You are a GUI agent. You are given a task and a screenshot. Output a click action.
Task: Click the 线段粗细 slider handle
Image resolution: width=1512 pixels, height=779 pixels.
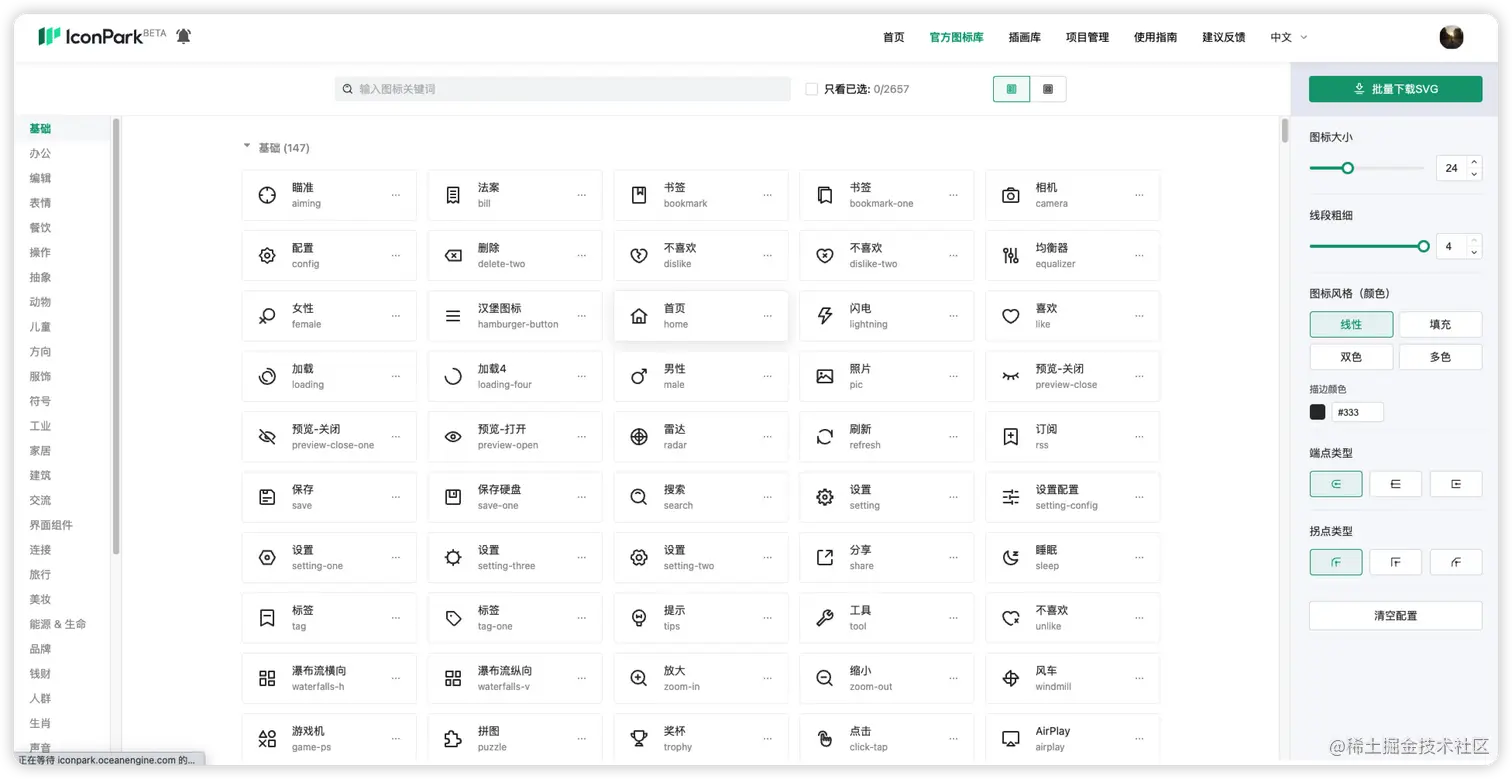pyautogui.click(x=1423, y=246)
